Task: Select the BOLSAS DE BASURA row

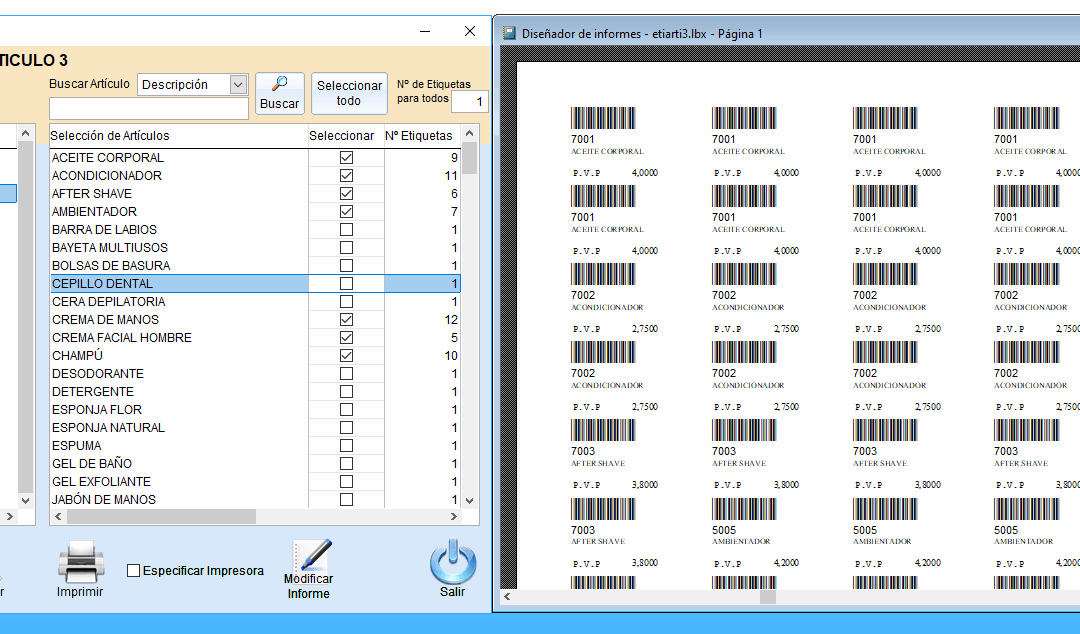Action: click(x=255, y=265)
